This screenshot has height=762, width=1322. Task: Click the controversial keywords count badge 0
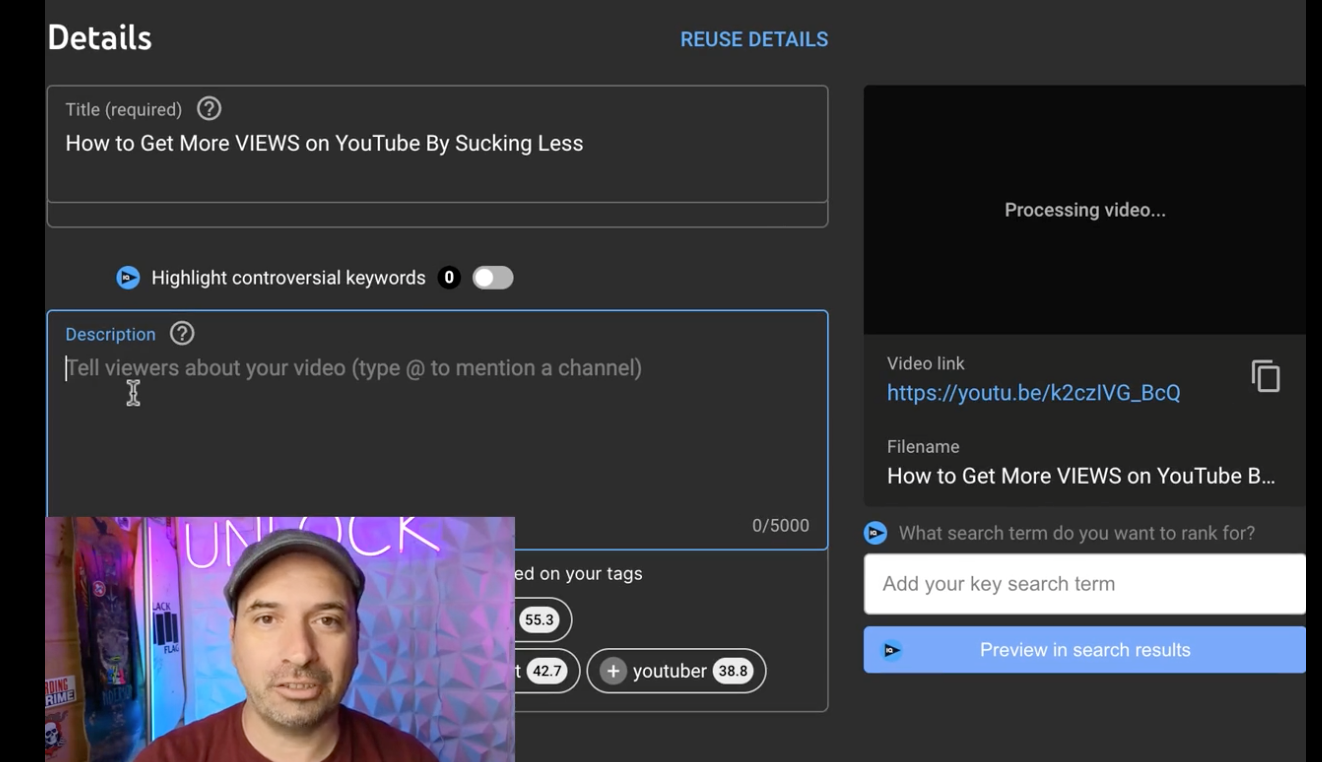click(x=449, y=278)
